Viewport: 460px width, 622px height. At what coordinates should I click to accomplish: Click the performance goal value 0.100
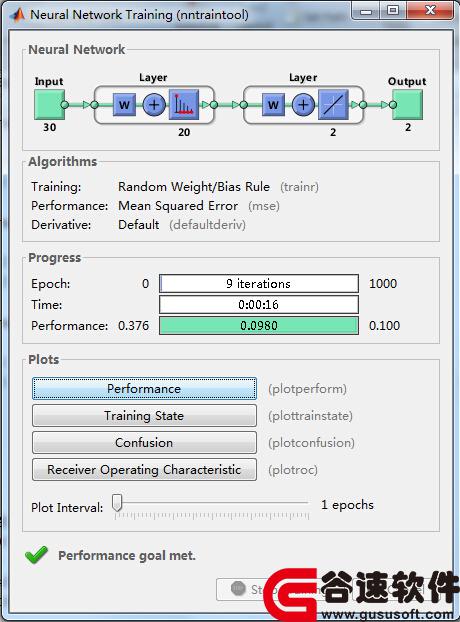[x=384, y=326]
